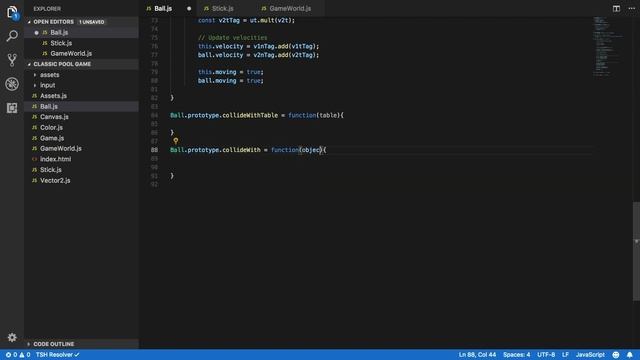This screenshot has width=640, height=360.
Task: Open Source Control view icon
Action: (12, 60)
